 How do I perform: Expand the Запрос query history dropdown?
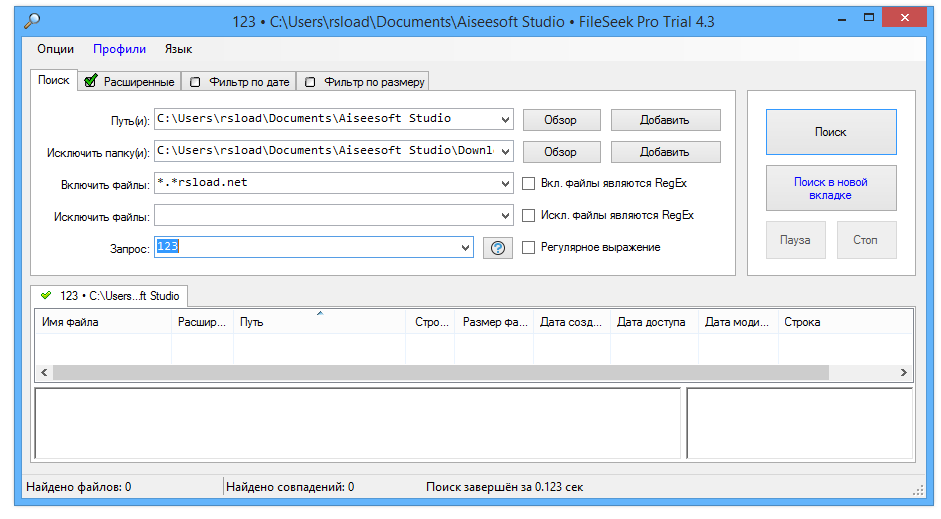pyautogui.click(x=464, y=247)
